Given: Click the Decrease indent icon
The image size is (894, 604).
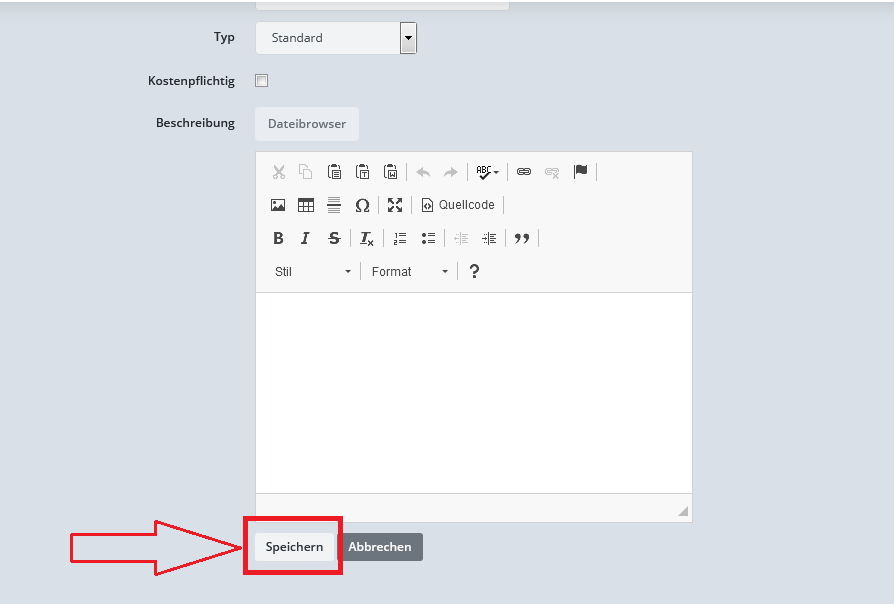Looking at the screenshot, I should 461,238.
